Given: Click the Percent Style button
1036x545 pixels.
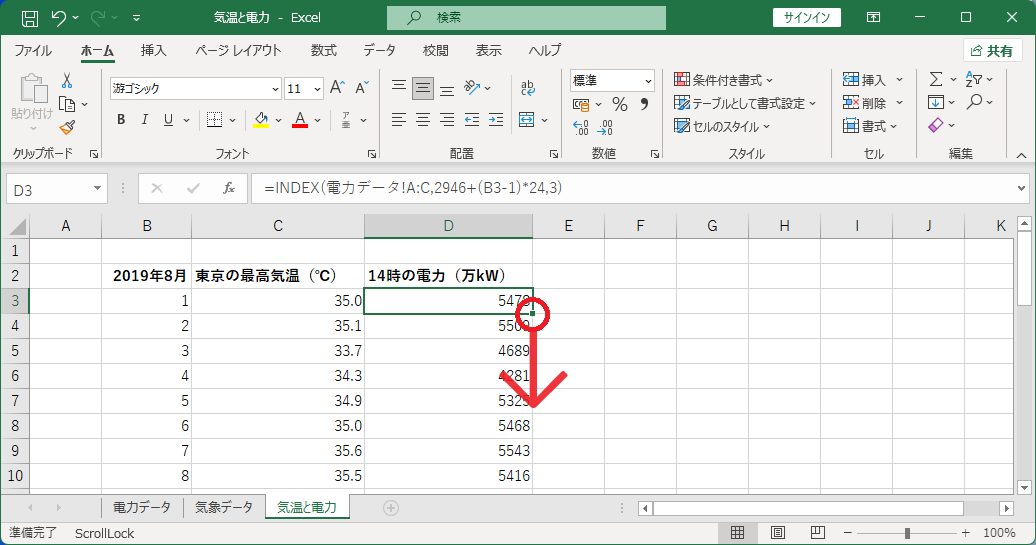Looking at the screenshot, I should click(x=620, y=104).
